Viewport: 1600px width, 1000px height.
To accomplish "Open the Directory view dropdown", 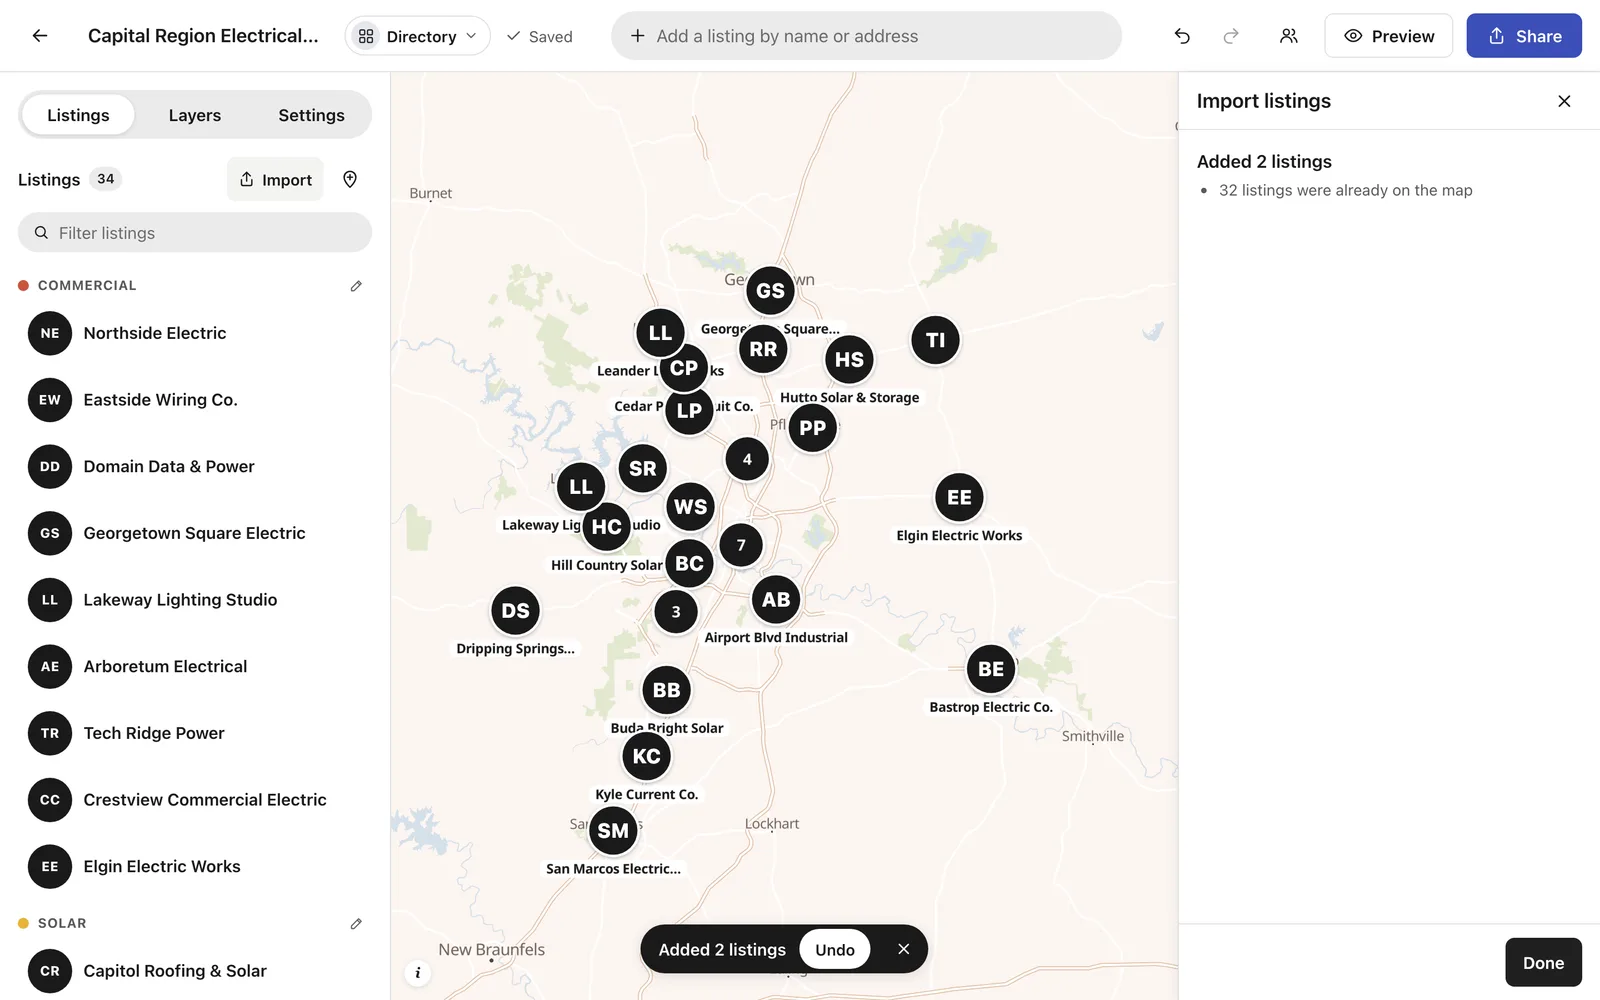I will coord(418,36).
